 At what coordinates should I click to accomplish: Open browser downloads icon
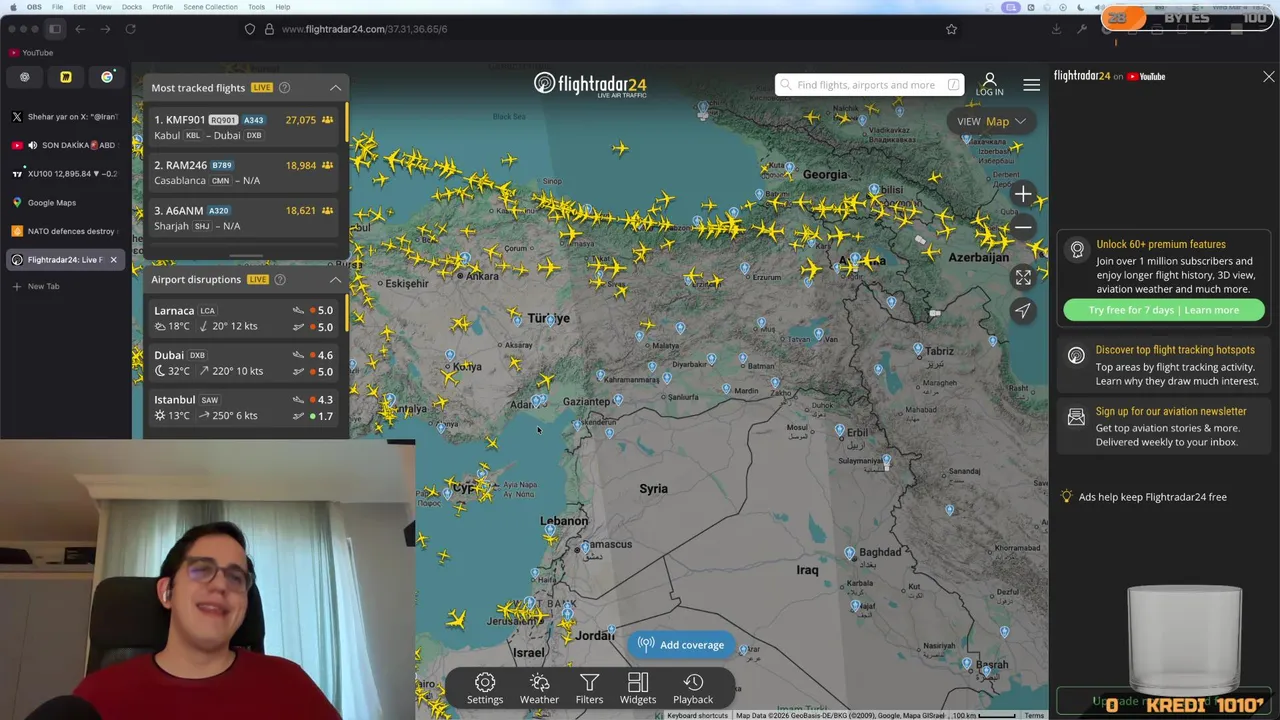tap(1056, 29)
